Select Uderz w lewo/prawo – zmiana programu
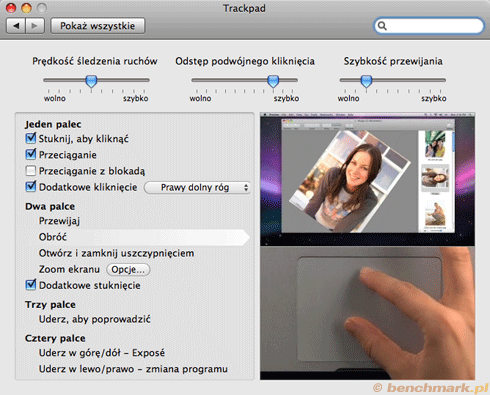 133,369
